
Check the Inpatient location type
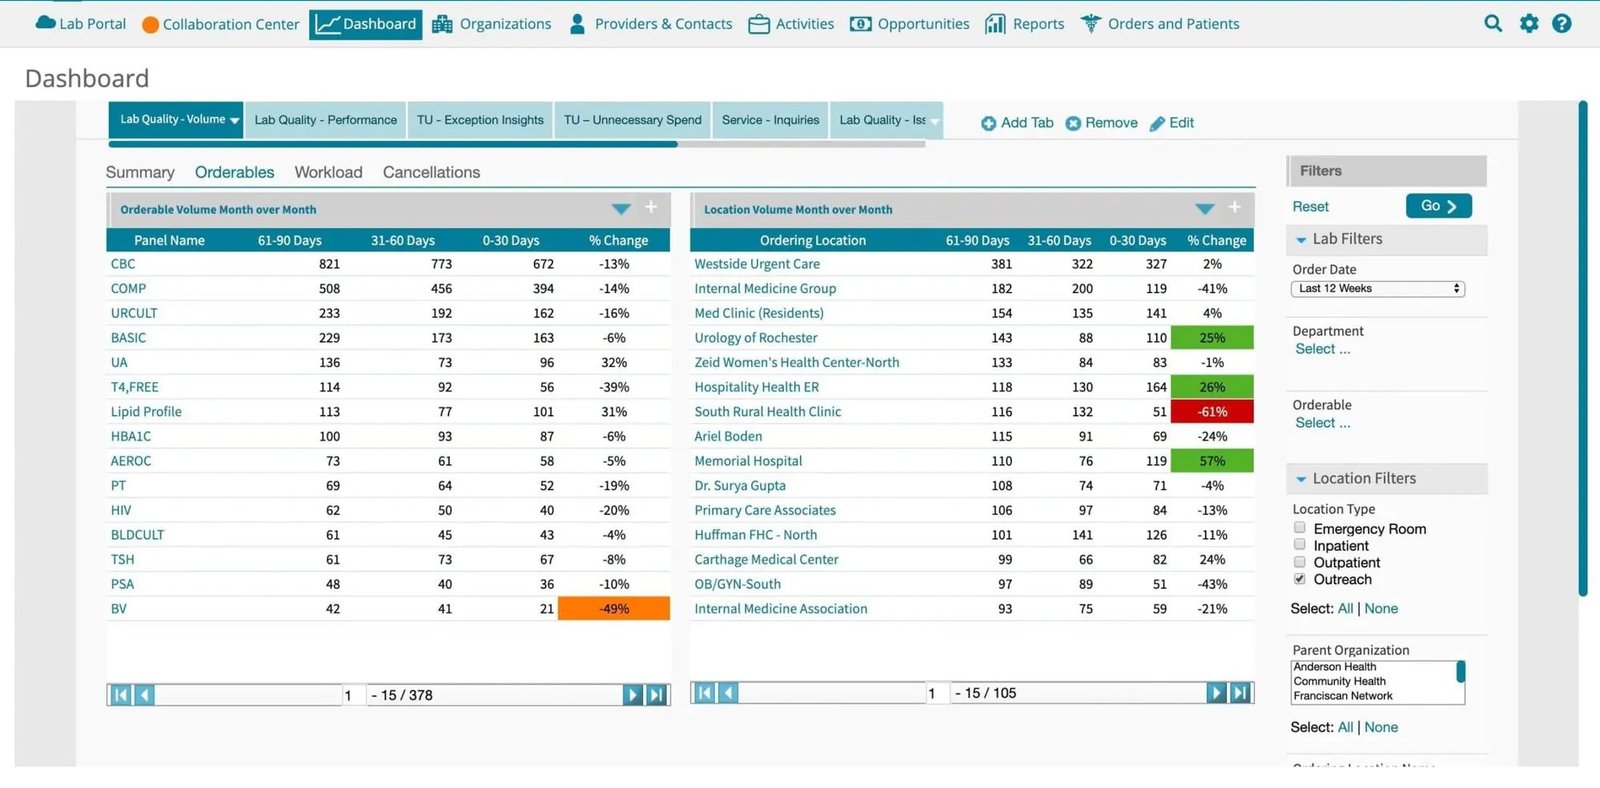(x=1300, y=544)
